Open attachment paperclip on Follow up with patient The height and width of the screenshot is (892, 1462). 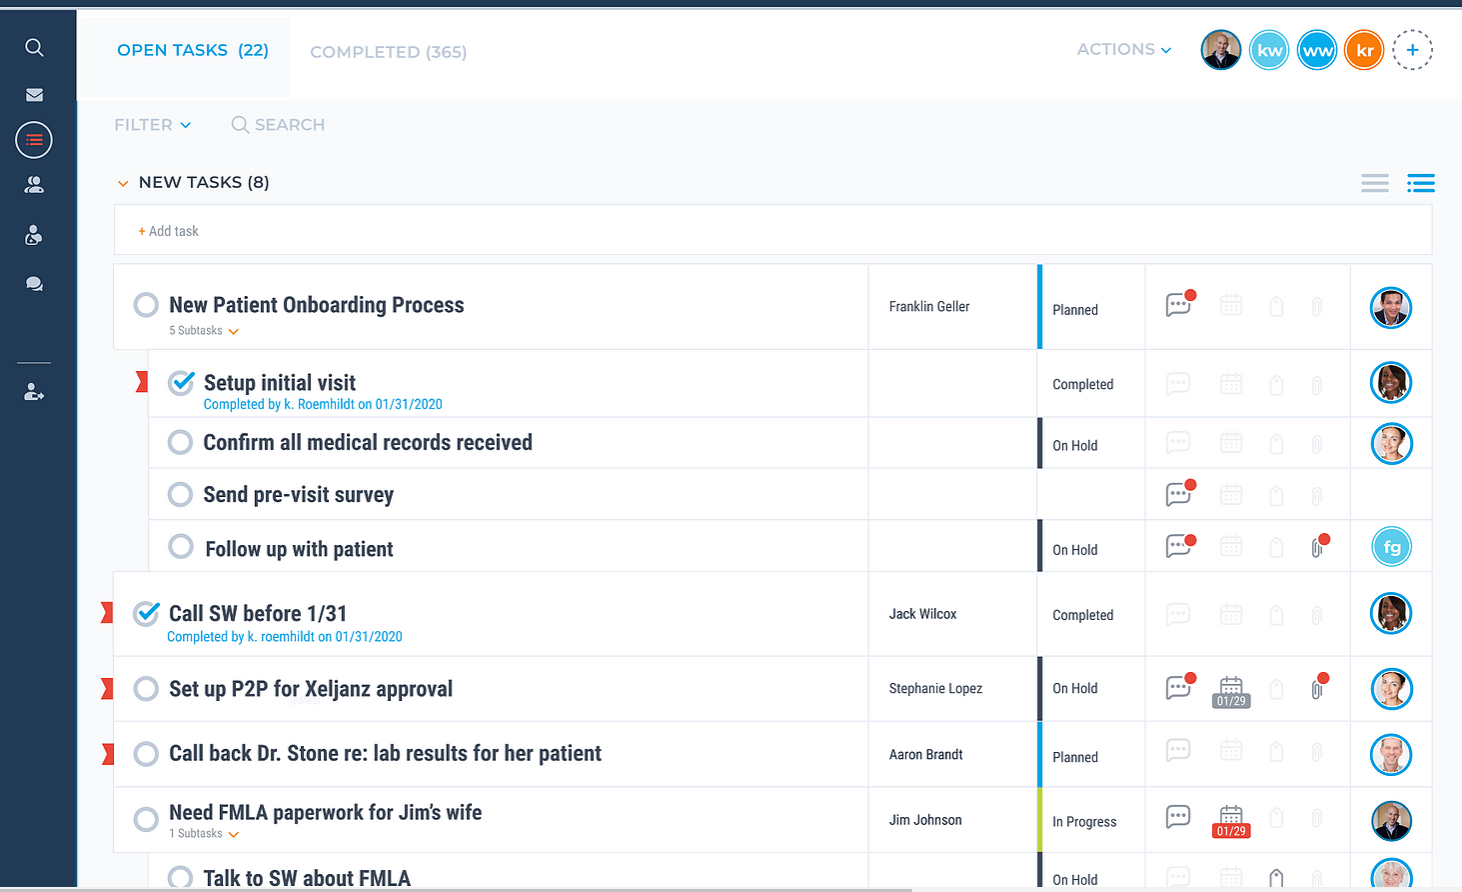[x=1317, y=547]
